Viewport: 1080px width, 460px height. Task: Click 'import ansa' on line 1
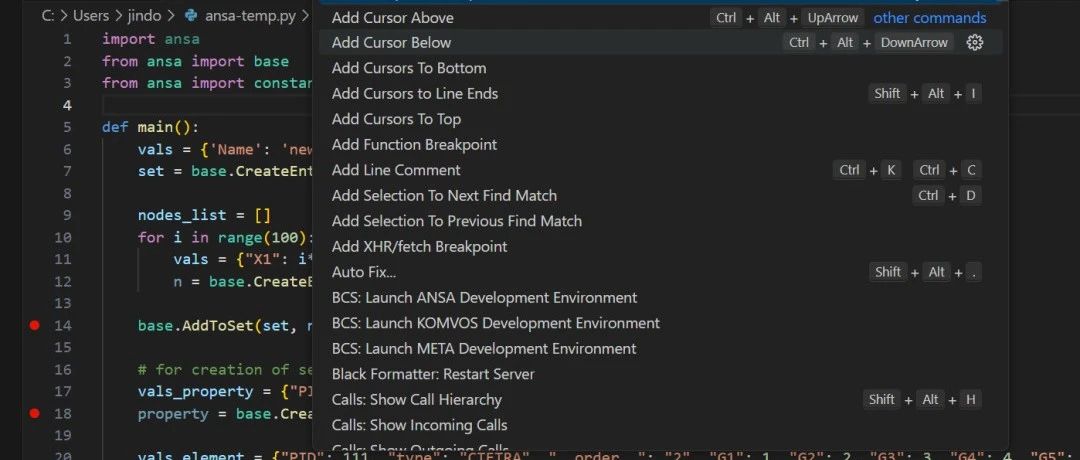click(150, 39)
